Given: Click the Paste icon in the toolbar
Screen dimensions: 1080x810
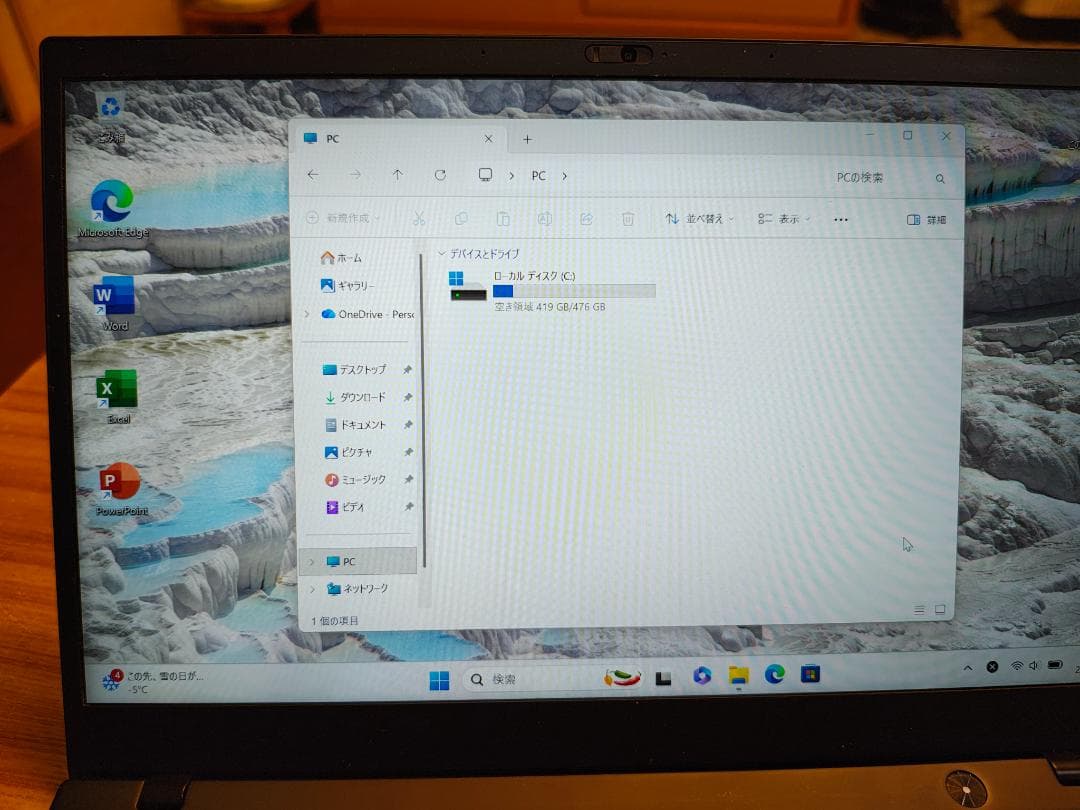Looking at the screenshot, I should [x=503, y=219].
